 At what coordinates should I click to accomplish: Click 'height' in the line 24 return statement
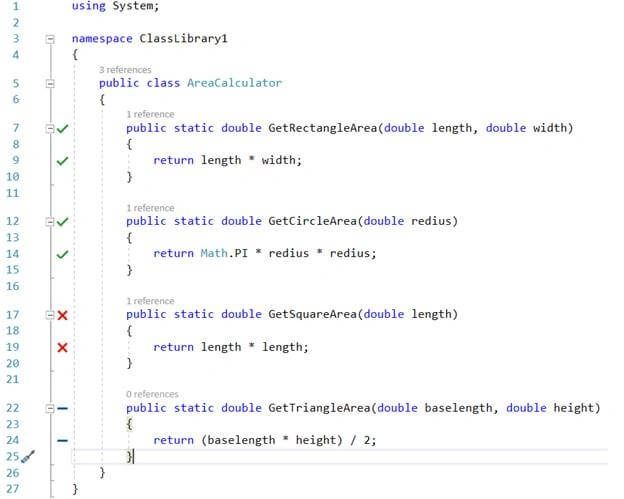click(x=316, y=440)
